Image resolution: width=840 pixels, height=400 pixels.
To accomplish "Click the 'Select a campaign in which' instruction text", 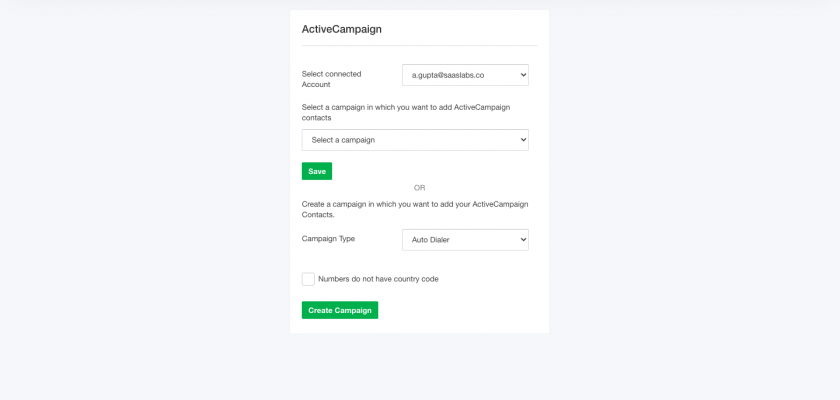I will (406, 112).
